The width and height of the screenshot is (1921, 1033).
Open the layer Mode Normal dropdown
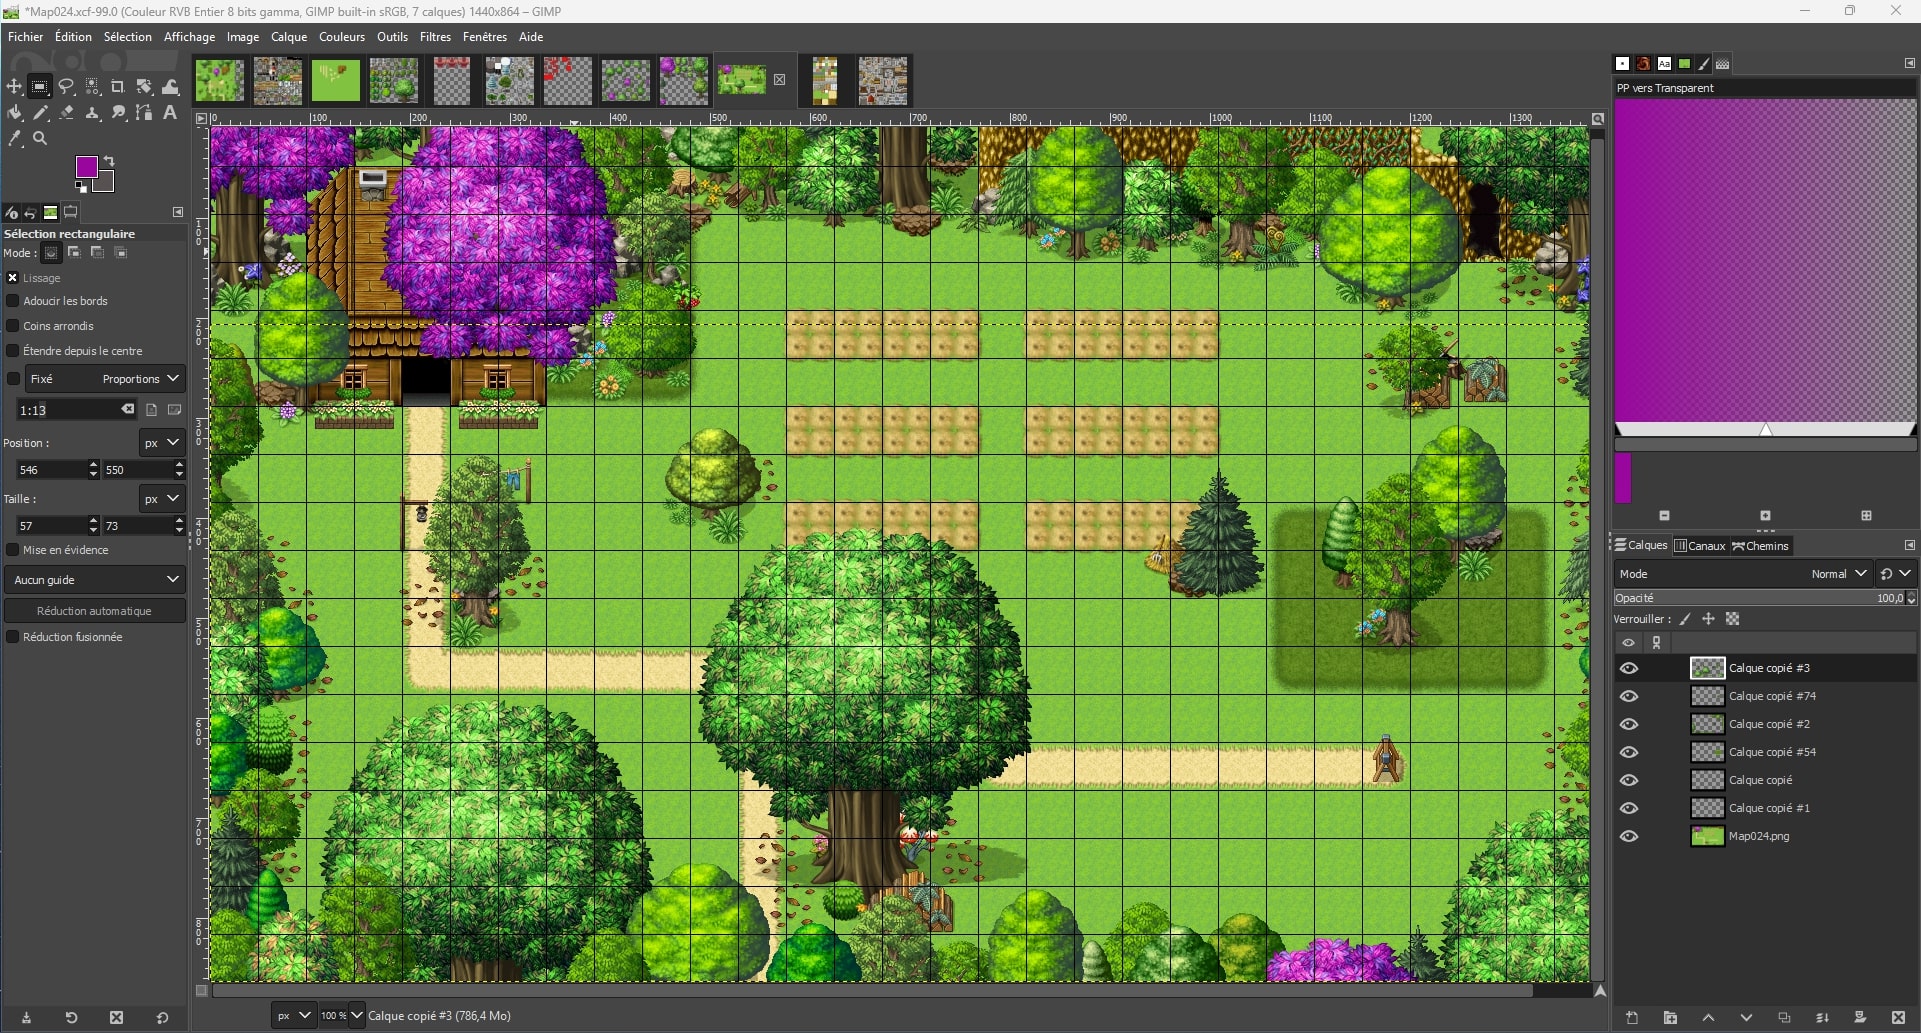1743,574
